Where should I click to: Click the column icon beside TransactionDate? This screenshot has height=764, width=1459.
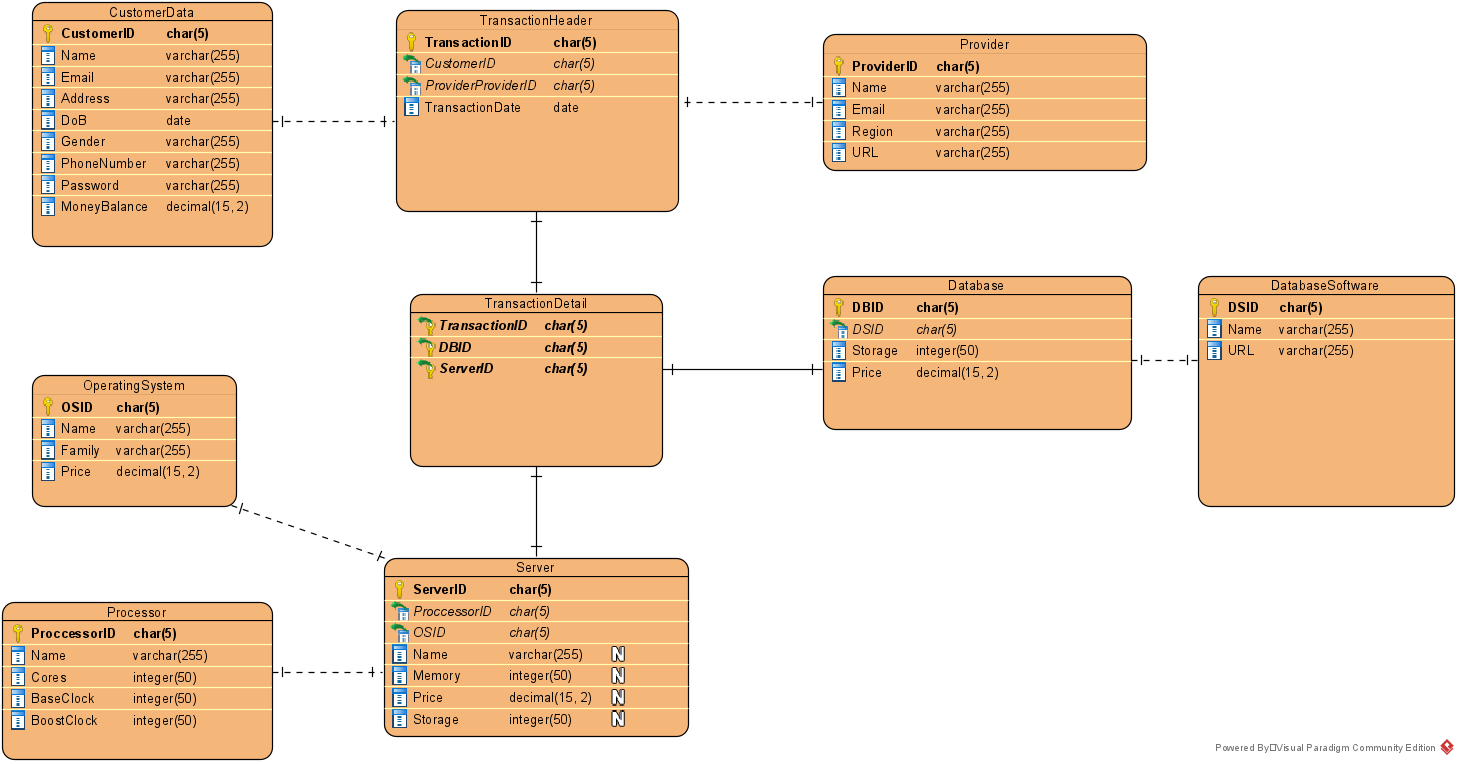(x=411, y=107)
